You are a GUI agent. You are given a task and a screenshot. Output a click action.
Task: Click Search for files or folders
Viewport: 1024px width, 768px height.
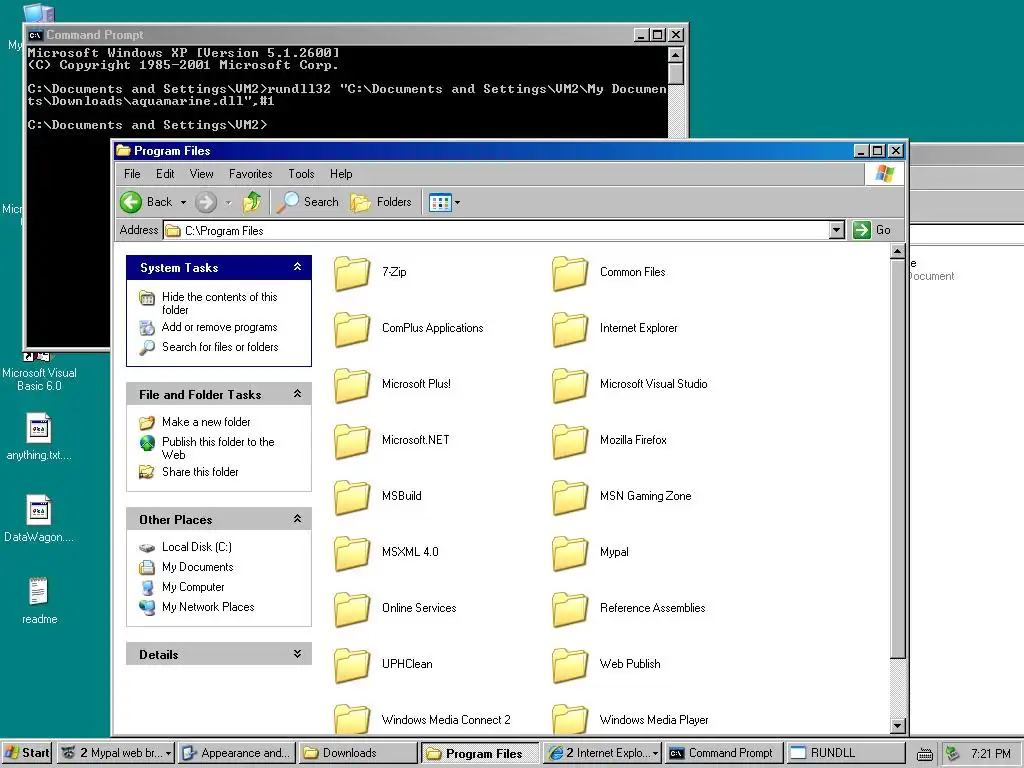pos(220,347)
